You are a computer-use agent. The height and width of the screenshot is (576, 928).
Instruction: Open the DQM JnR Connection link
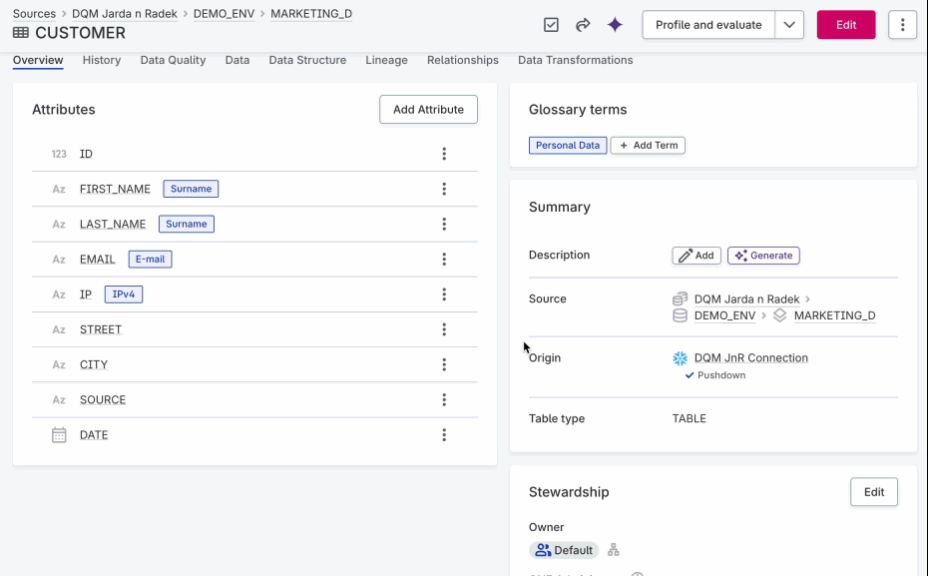[x=751, y=358]
